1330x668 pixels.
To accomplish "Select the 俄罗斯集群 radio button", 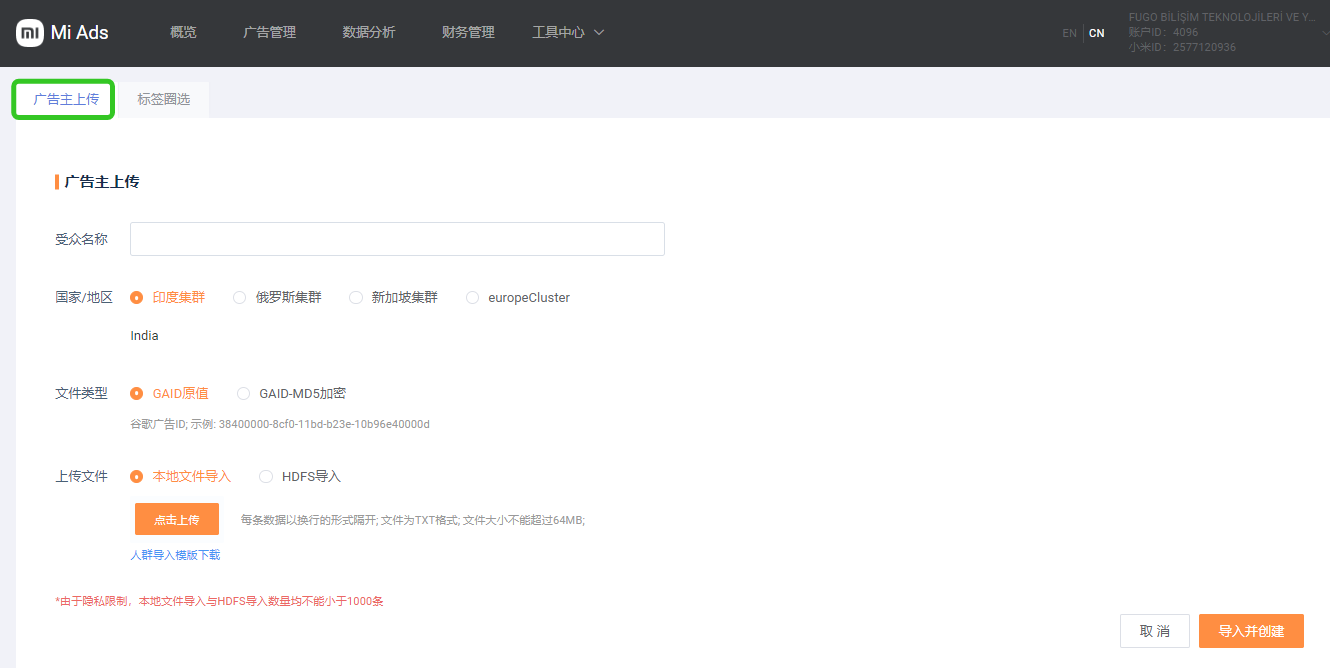I will click(240, 297).
